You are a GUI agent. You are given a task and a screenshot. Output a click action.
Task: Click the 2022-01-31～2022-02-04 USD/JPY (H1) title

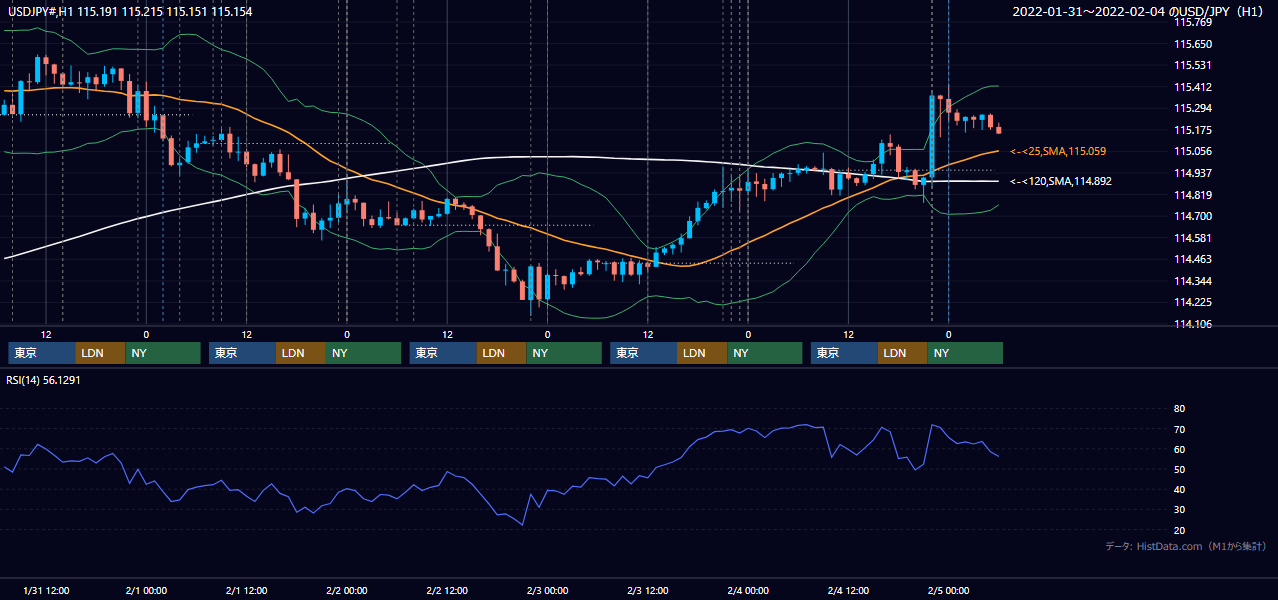1139,11
